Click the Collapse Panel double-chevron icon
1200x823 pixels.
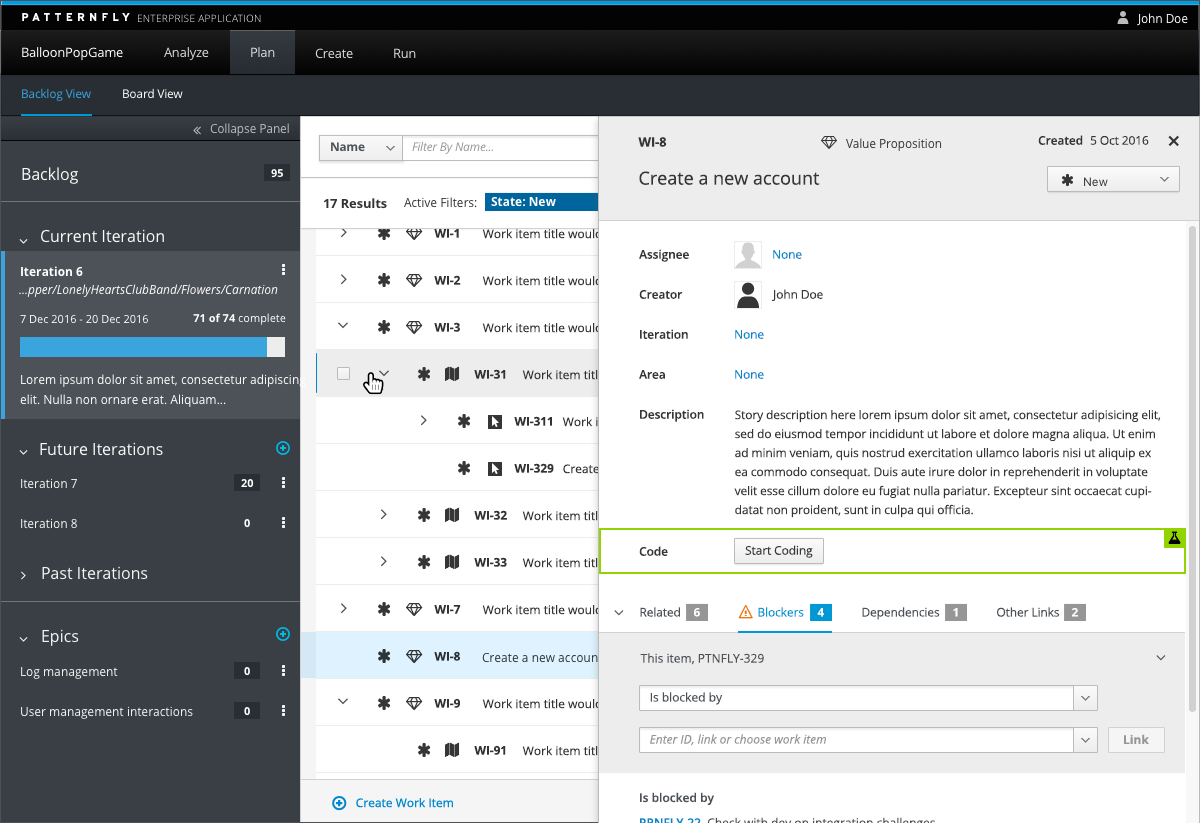[197, 129]
